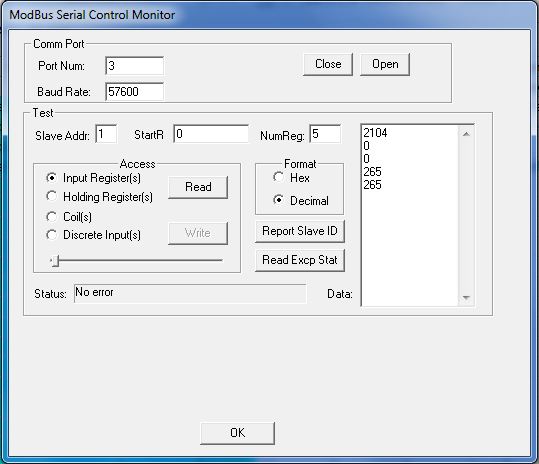This screenshot has width=539, height=464.
Task: Click the Baud Rate input field
Action: (135, 91)
